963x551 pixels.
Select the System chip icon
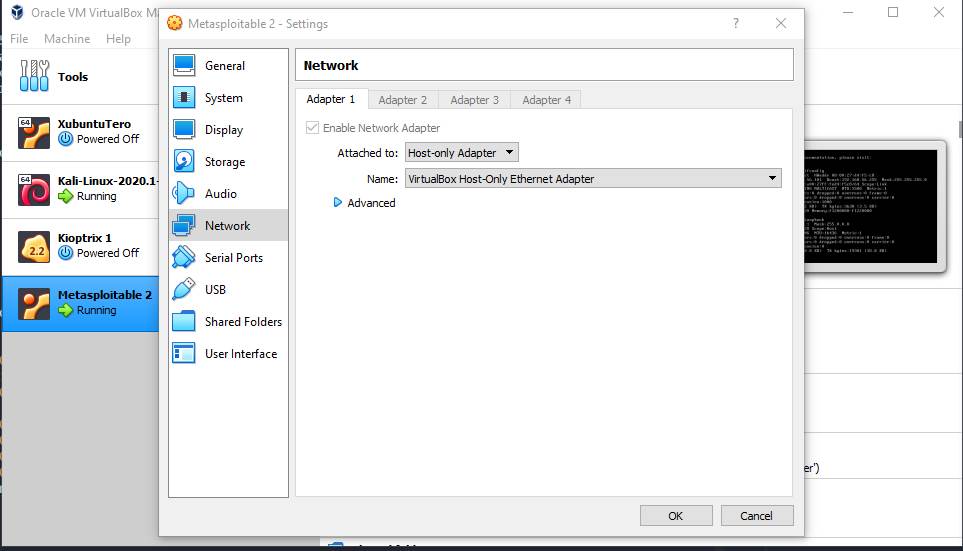click(x=185, y=98)
